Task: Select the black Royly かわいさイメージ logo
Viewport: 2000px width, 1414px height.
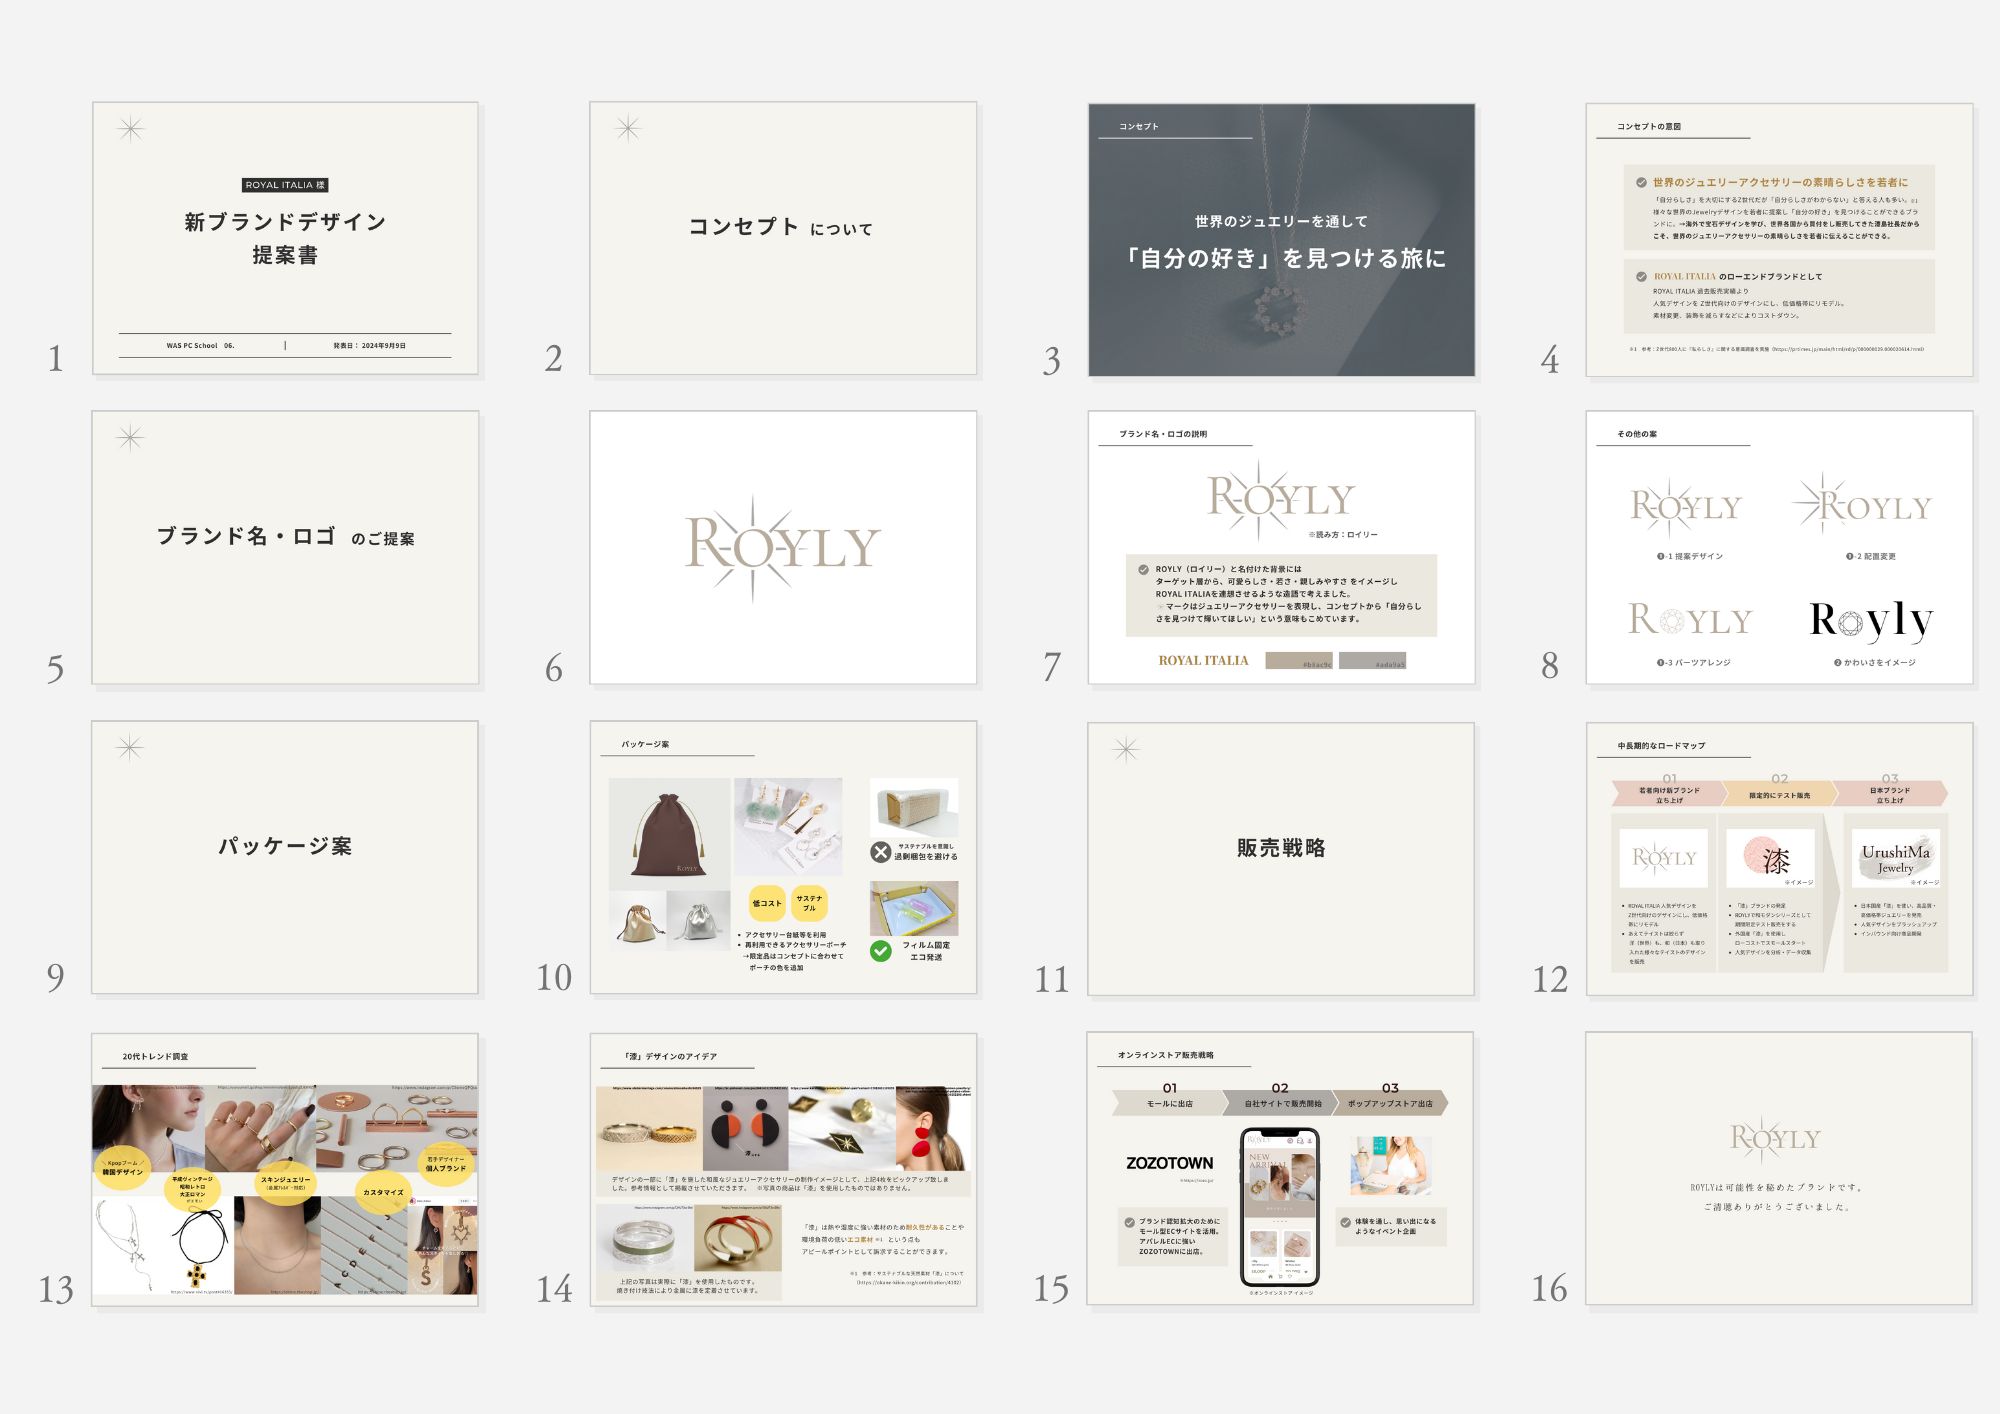Action: click(x=1871, y=621)
